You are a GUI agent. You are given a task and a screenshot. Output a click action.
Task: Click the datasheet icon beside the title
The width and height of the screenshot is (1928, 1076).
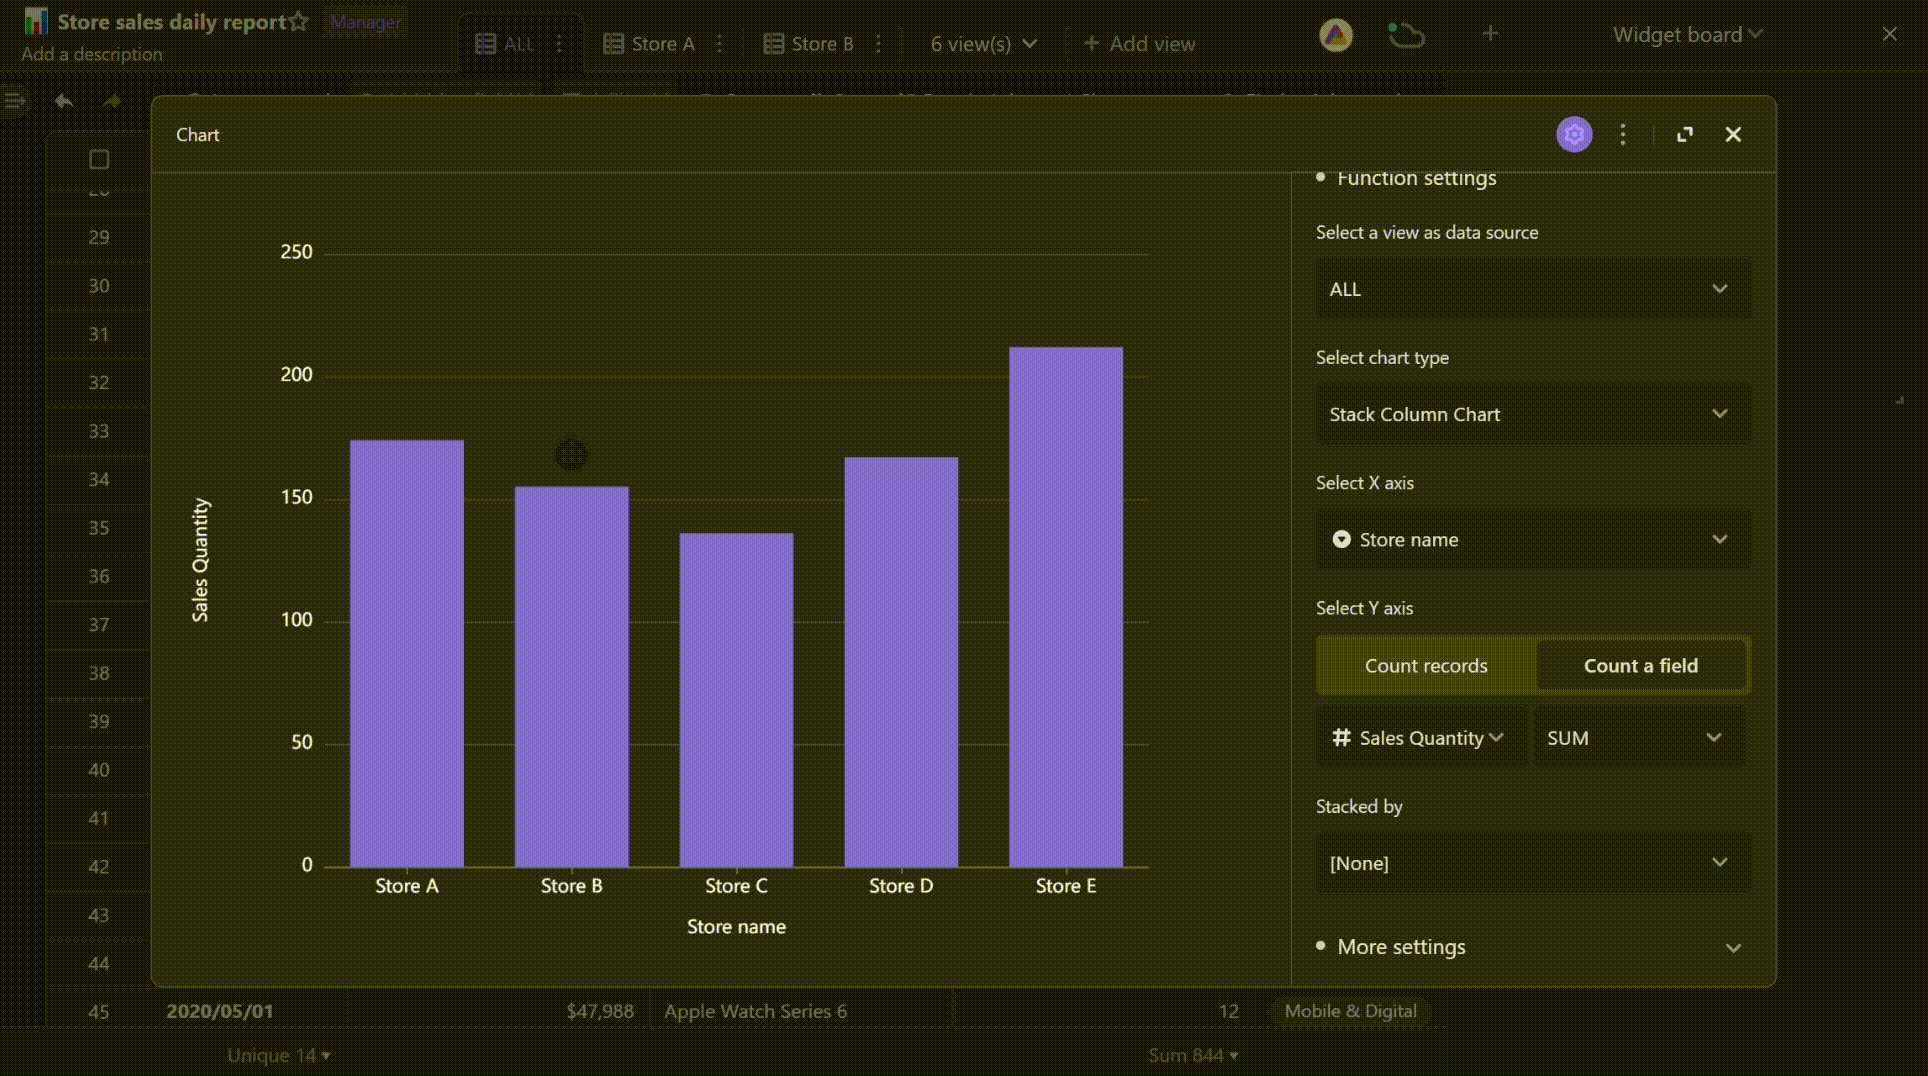pyautogui.click(x=36, y=21)
